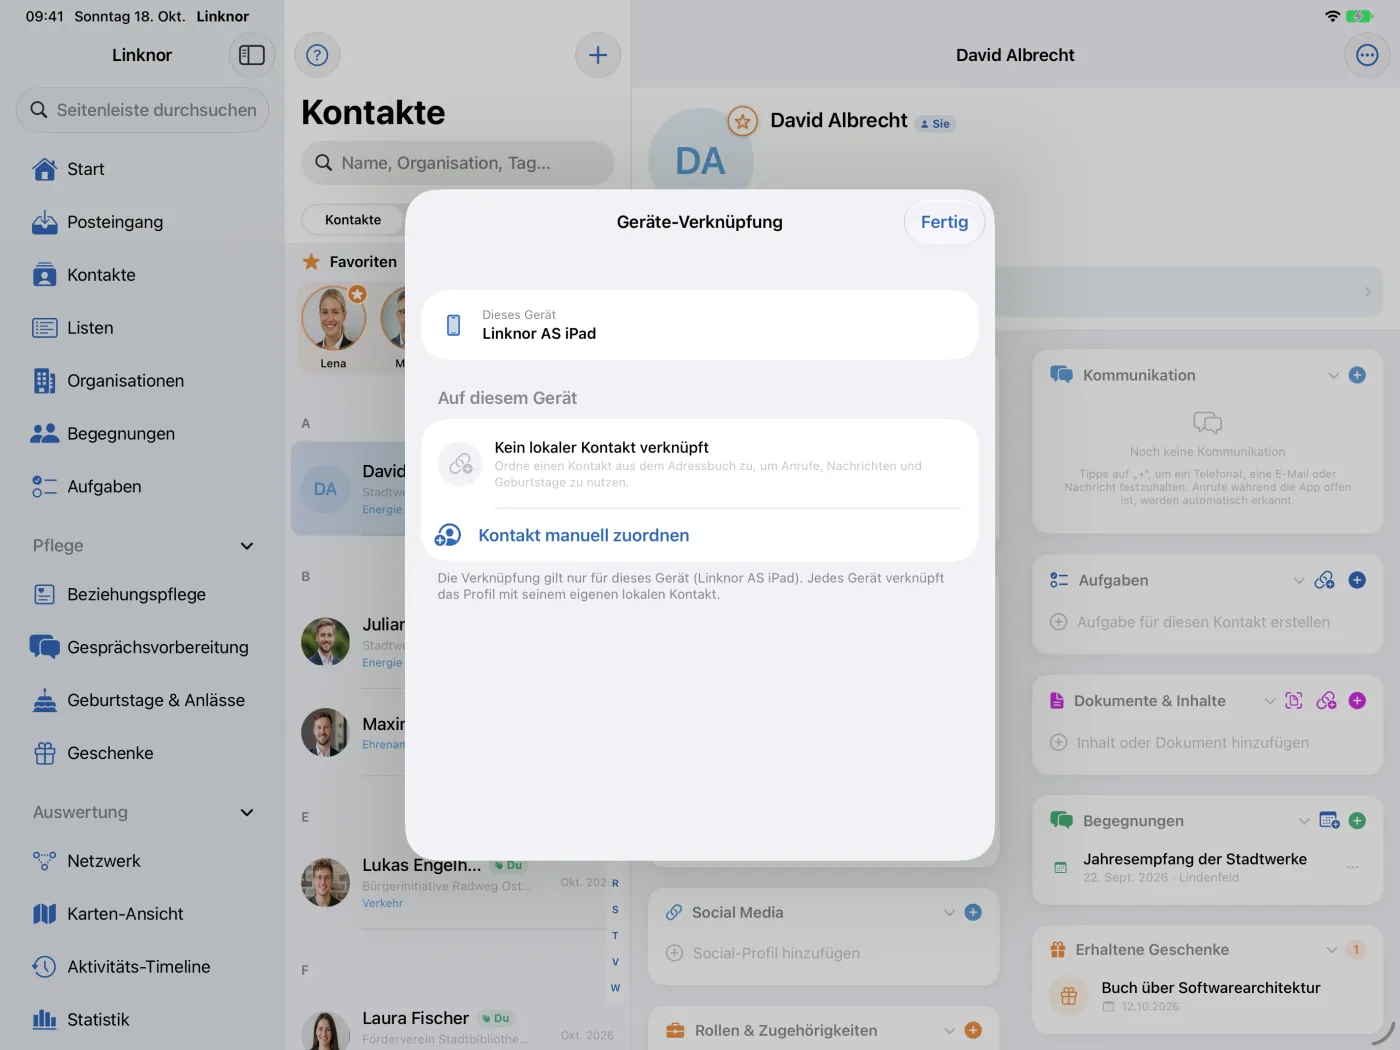Screen dimensions: 1400x1050
Task: Select Laura Fischer in the contact list
Action: tap(458, 1027)
